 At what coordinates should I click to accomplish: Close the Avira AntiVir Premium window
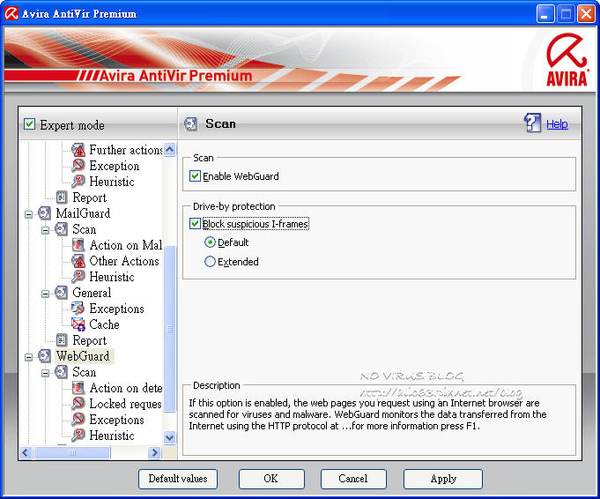tap(586, 14)
